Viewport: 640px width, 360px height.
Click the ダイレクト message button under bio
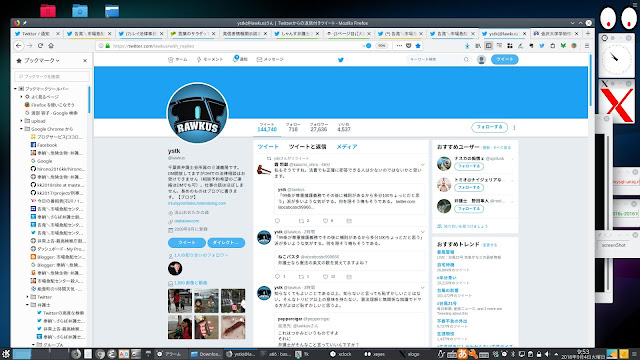click(x=226, y=242)
